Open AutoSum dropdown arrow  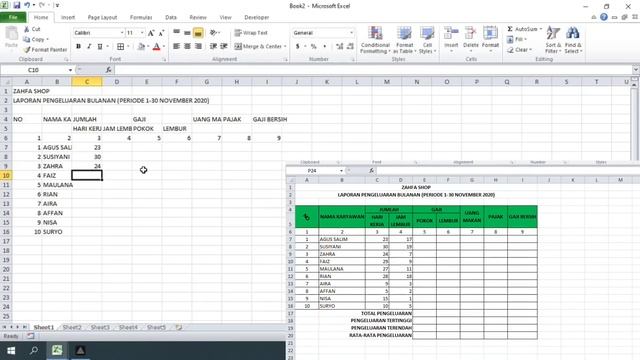click(541, 29)
